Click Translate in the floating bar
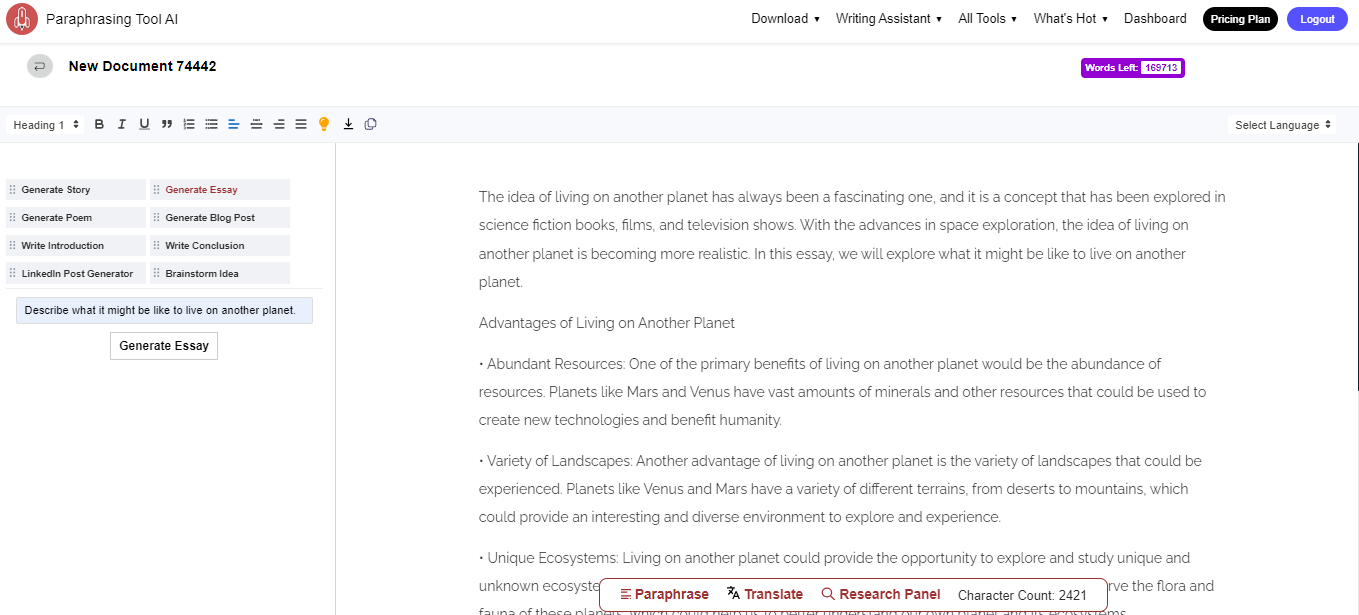 765,594
